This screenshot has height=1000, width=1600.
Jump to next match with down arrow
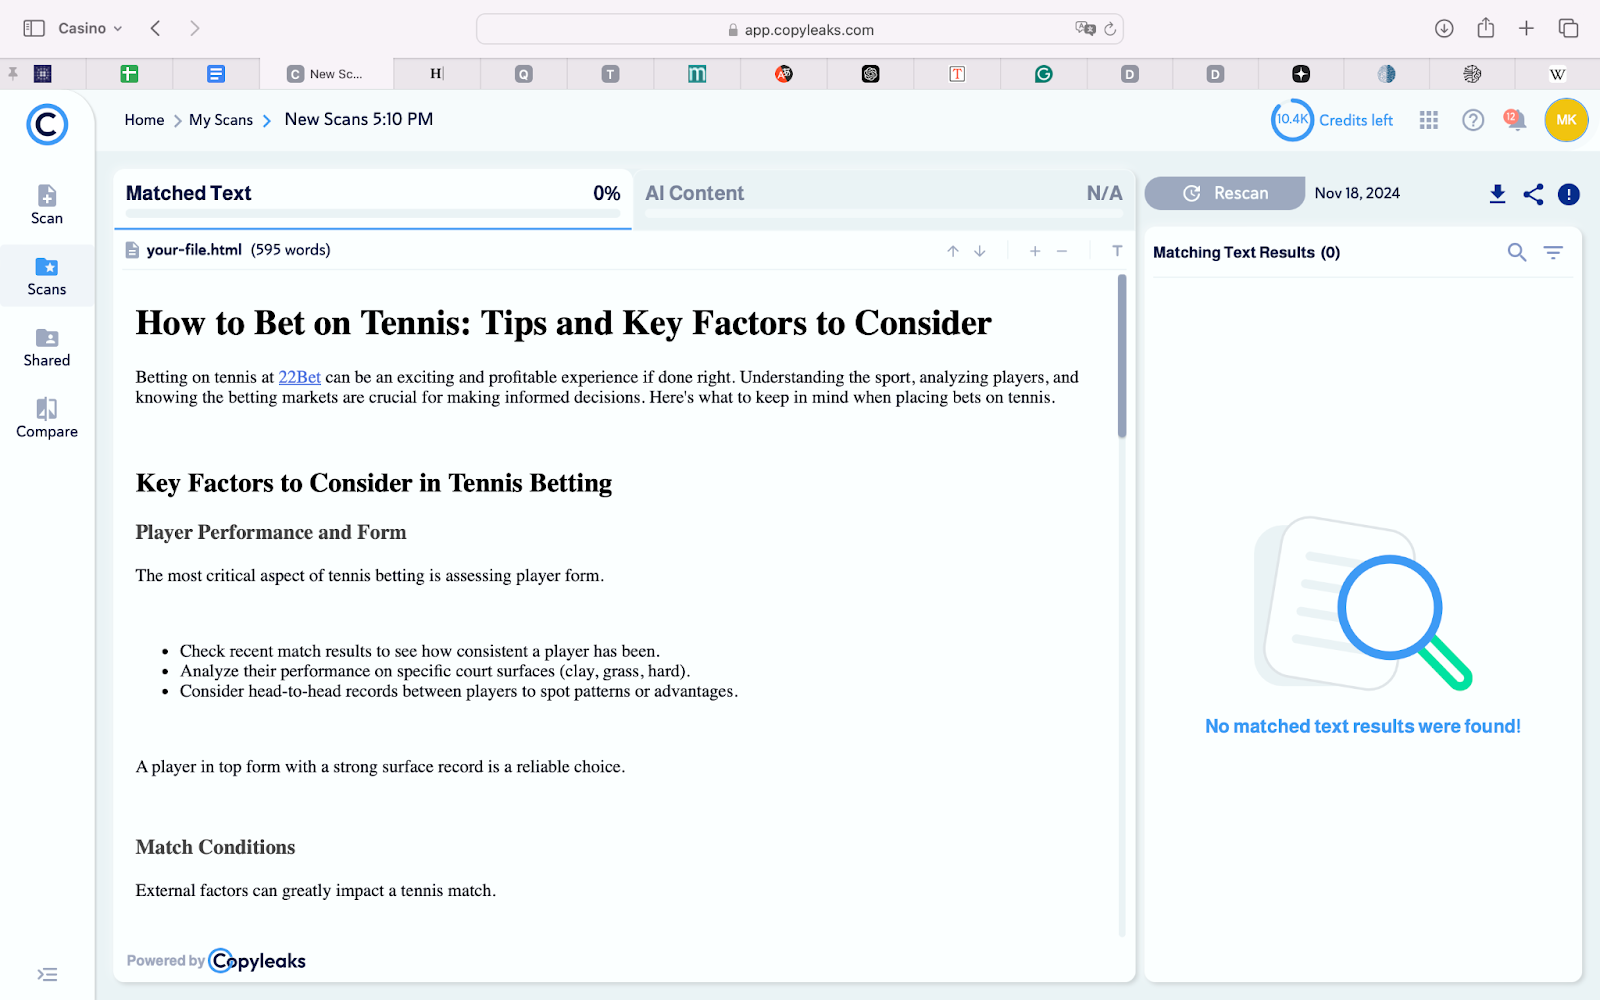(980, 251)
